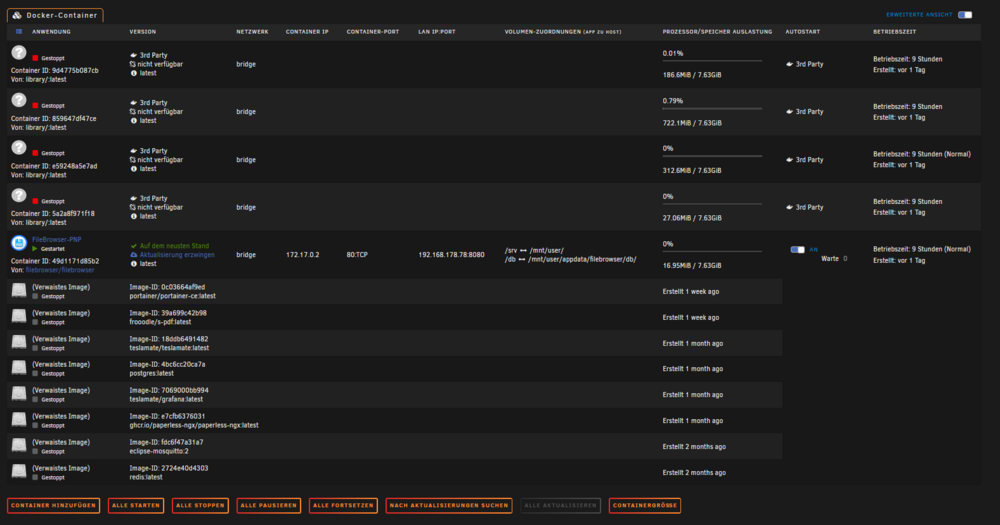This screenshot has height=525, width=1000.
Task: Click the /mnt/user/appdata/filebrowser/db/ volume path
Action: pos(582,259)
